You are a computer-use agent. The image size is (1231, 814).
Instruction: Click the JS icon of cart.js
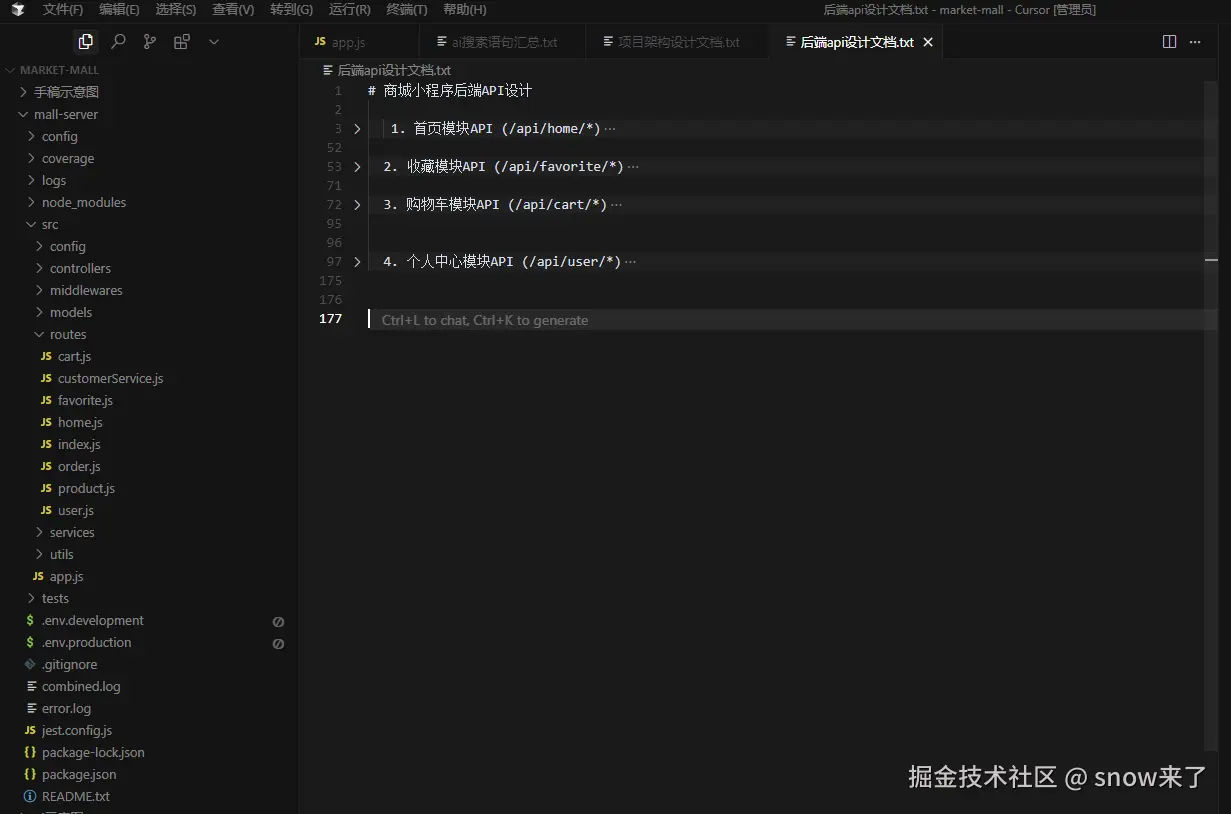[x=46, y=356]
